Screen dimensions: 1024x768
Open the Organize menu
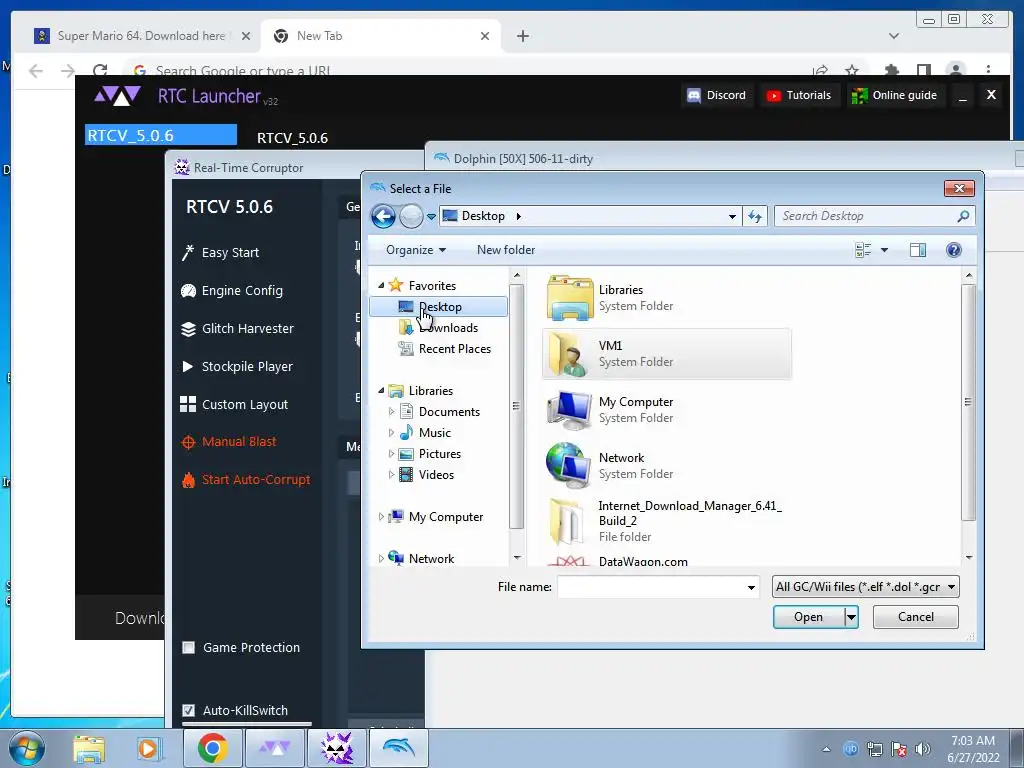point(415,250)
